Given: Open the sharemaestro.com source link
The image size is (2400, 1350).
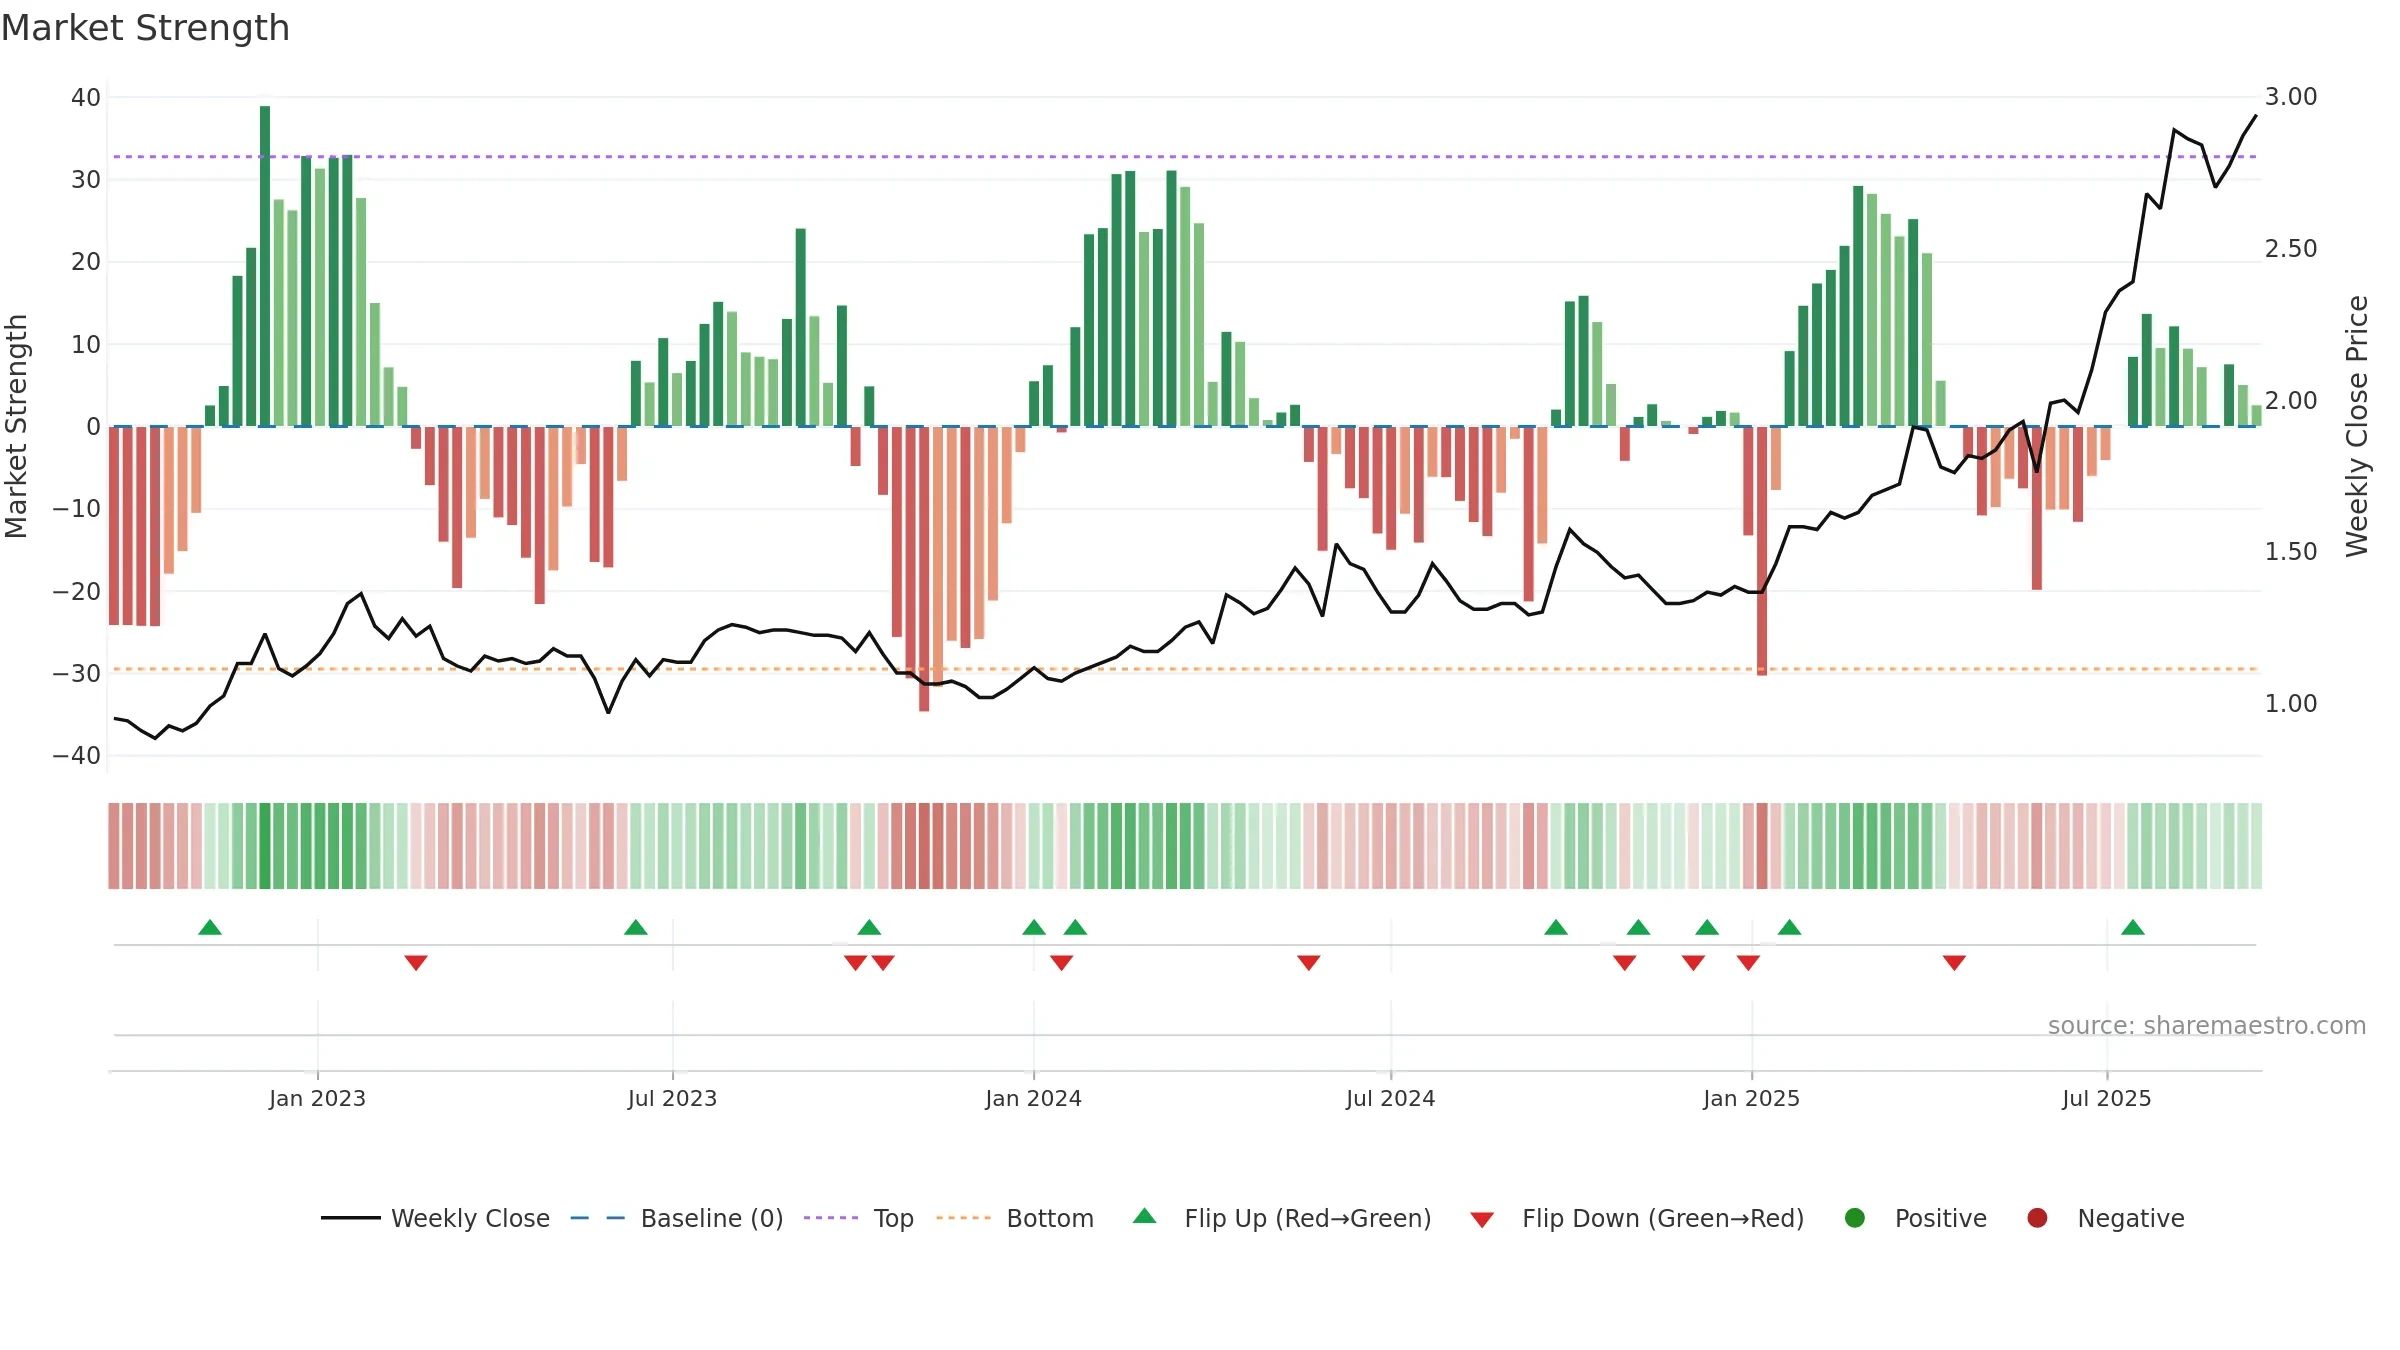Looking at the screenshot, I should (x=2207, y=1025).
